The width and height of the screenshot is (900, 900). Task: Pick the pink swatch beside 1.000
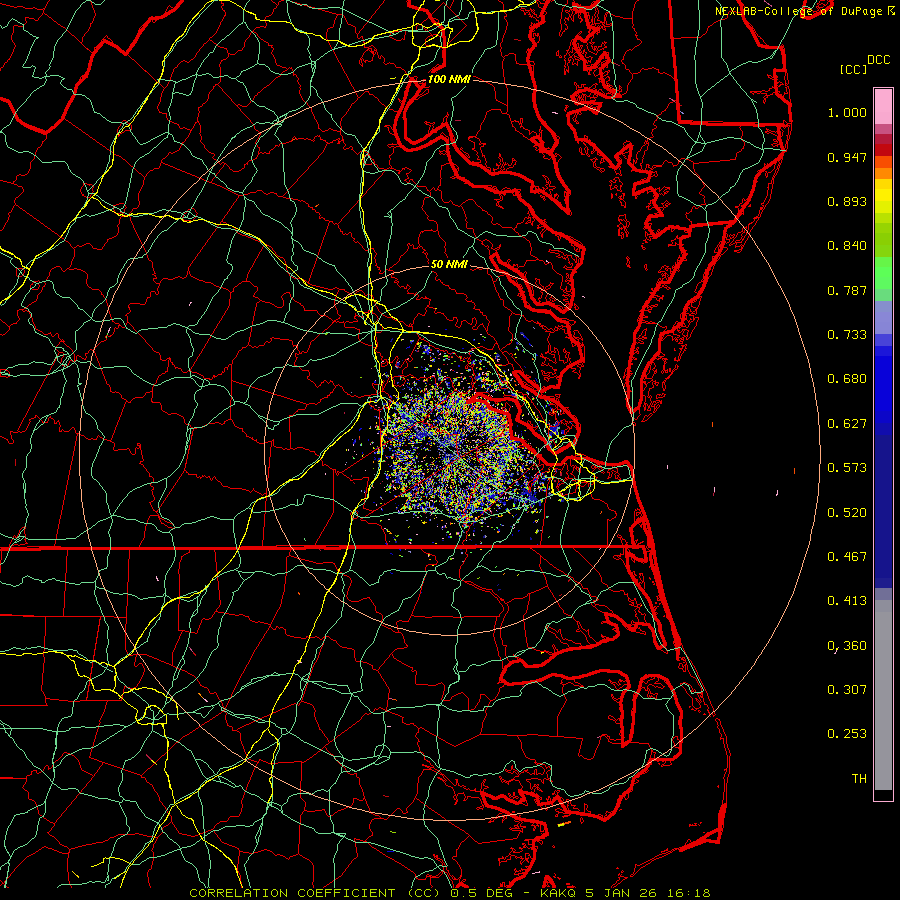[883, 107]
